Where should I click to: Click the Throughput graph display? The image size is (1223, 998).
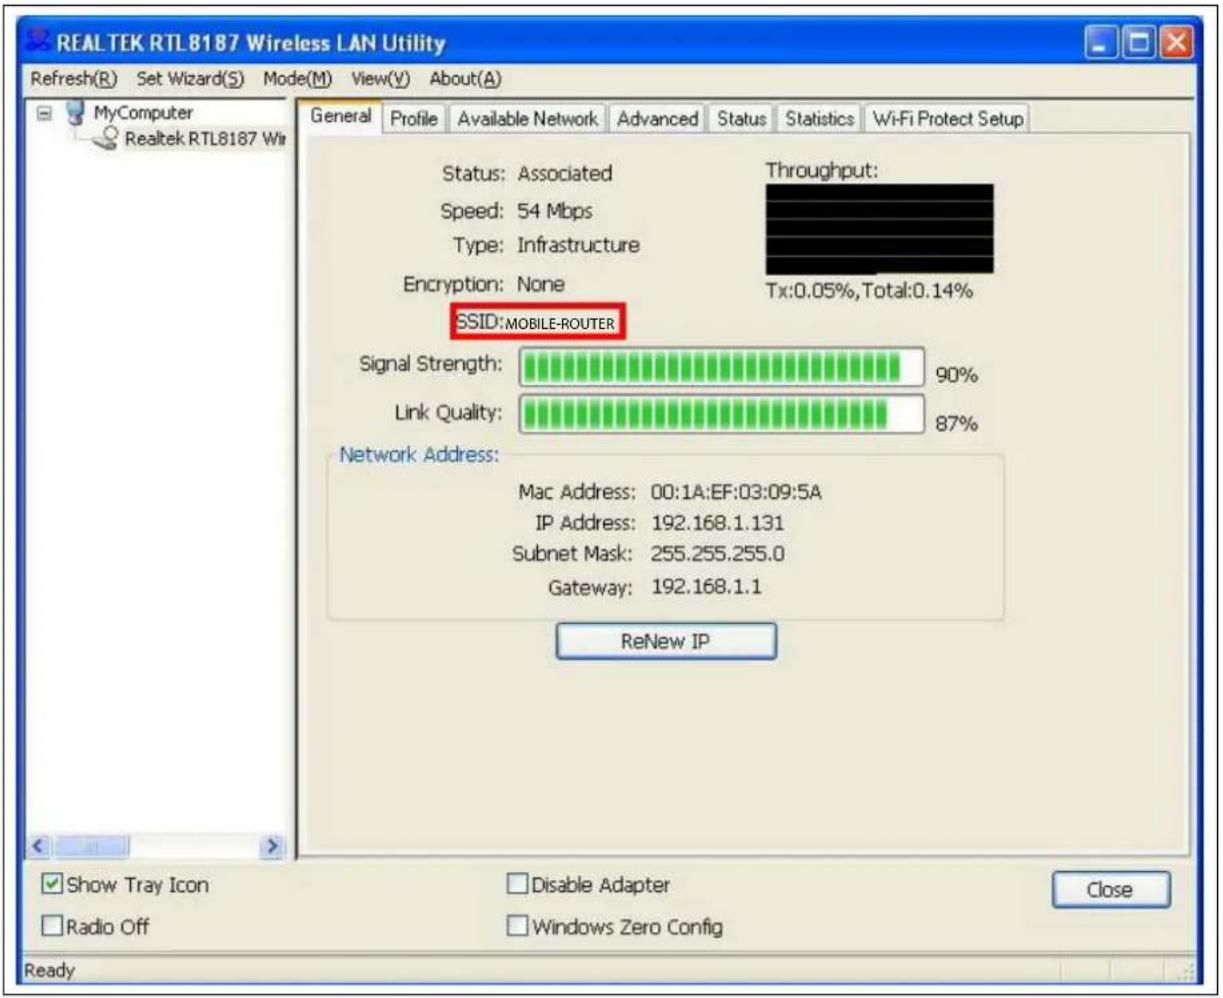point(880,229)
